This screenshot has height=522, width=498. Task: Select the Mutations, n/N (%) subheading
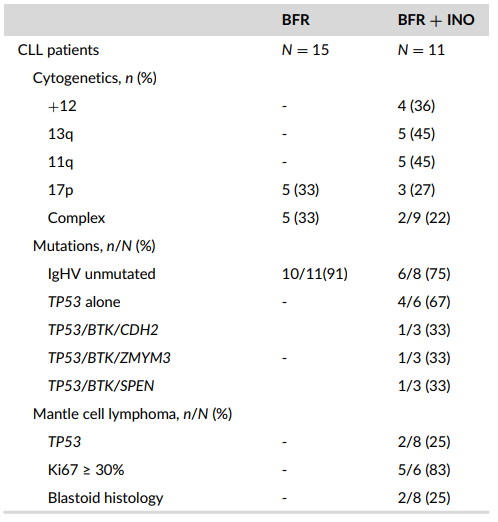point(94,246)
